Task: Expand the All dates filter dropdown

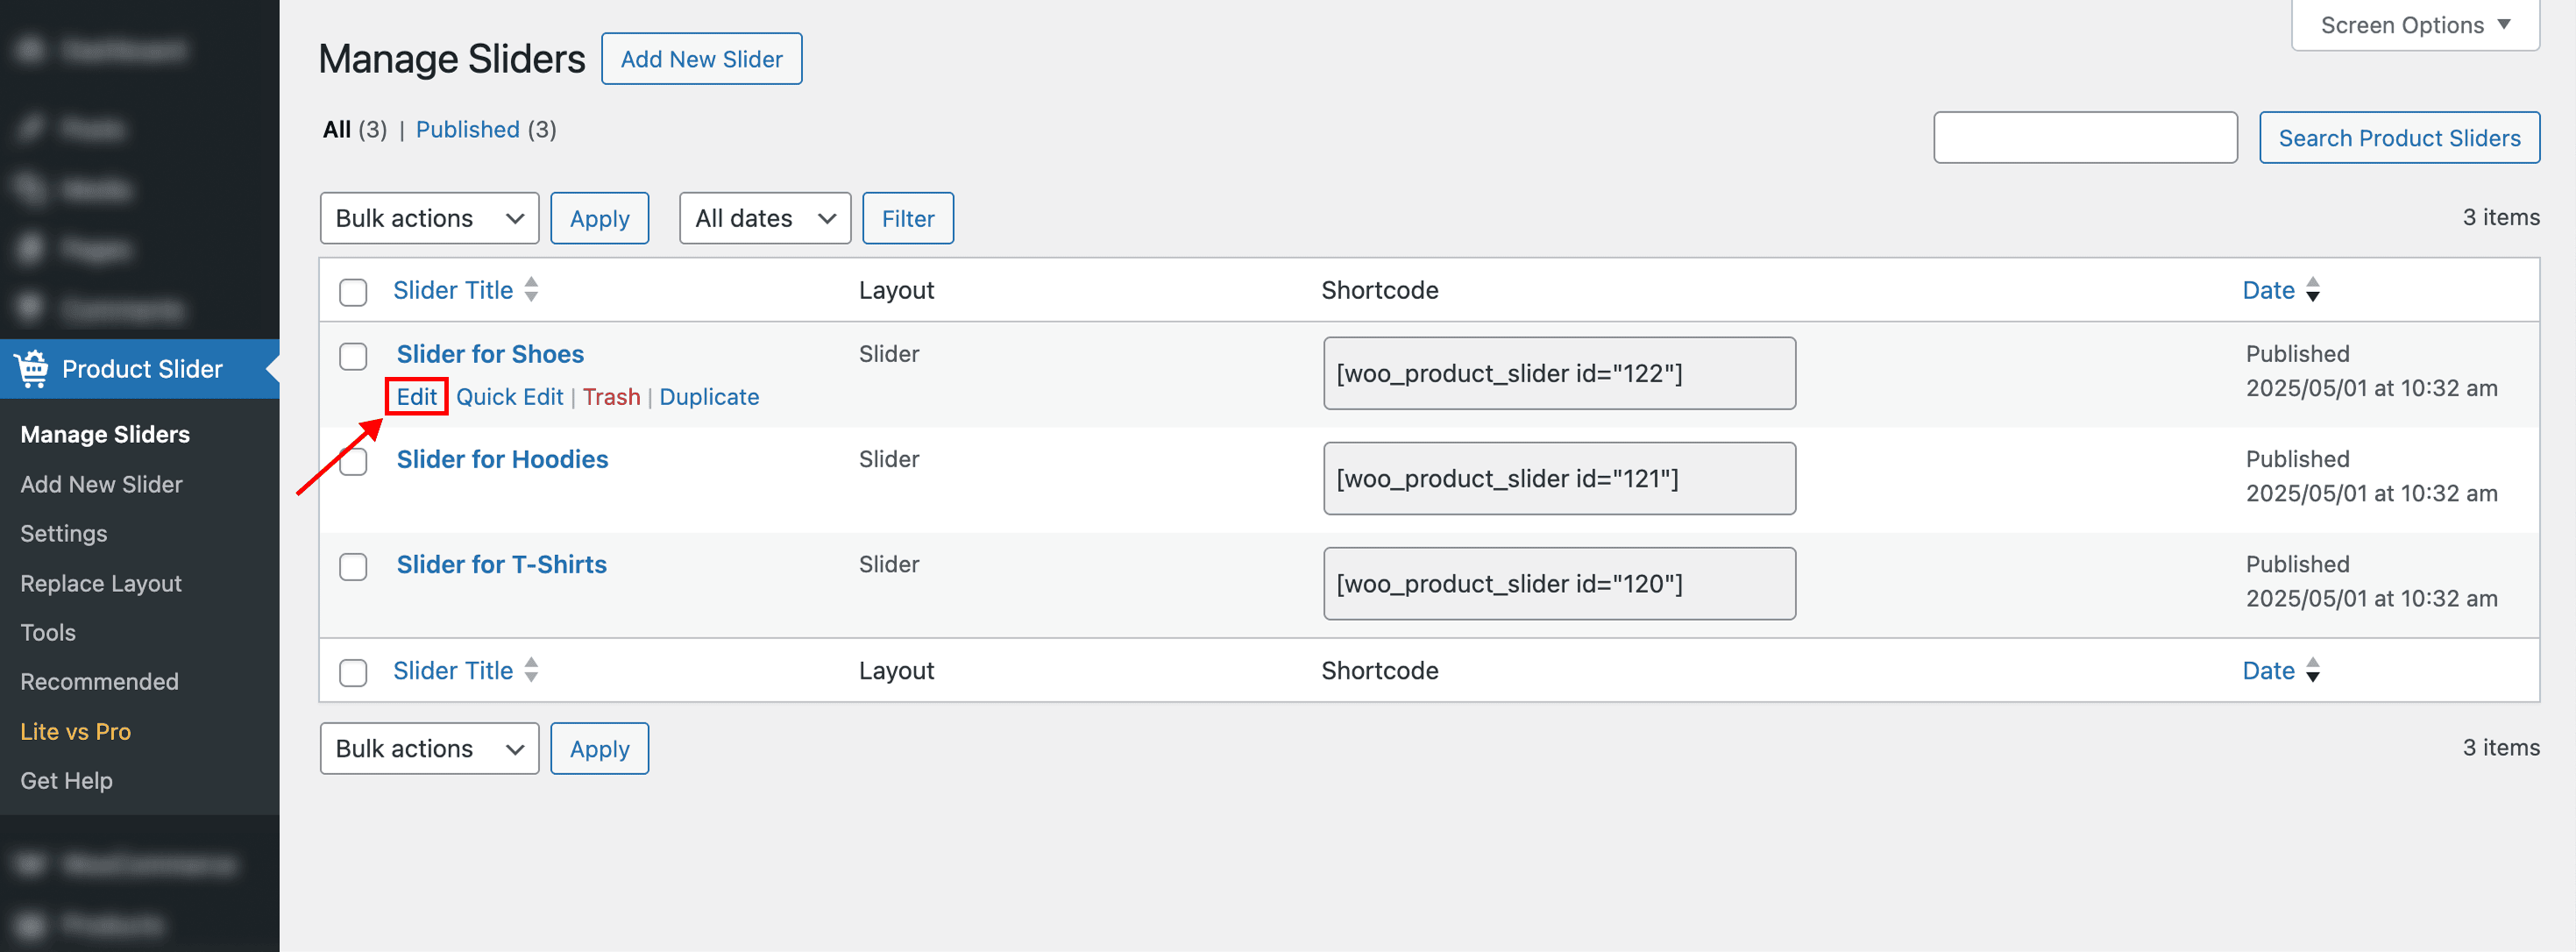Action: click(765, 218)
